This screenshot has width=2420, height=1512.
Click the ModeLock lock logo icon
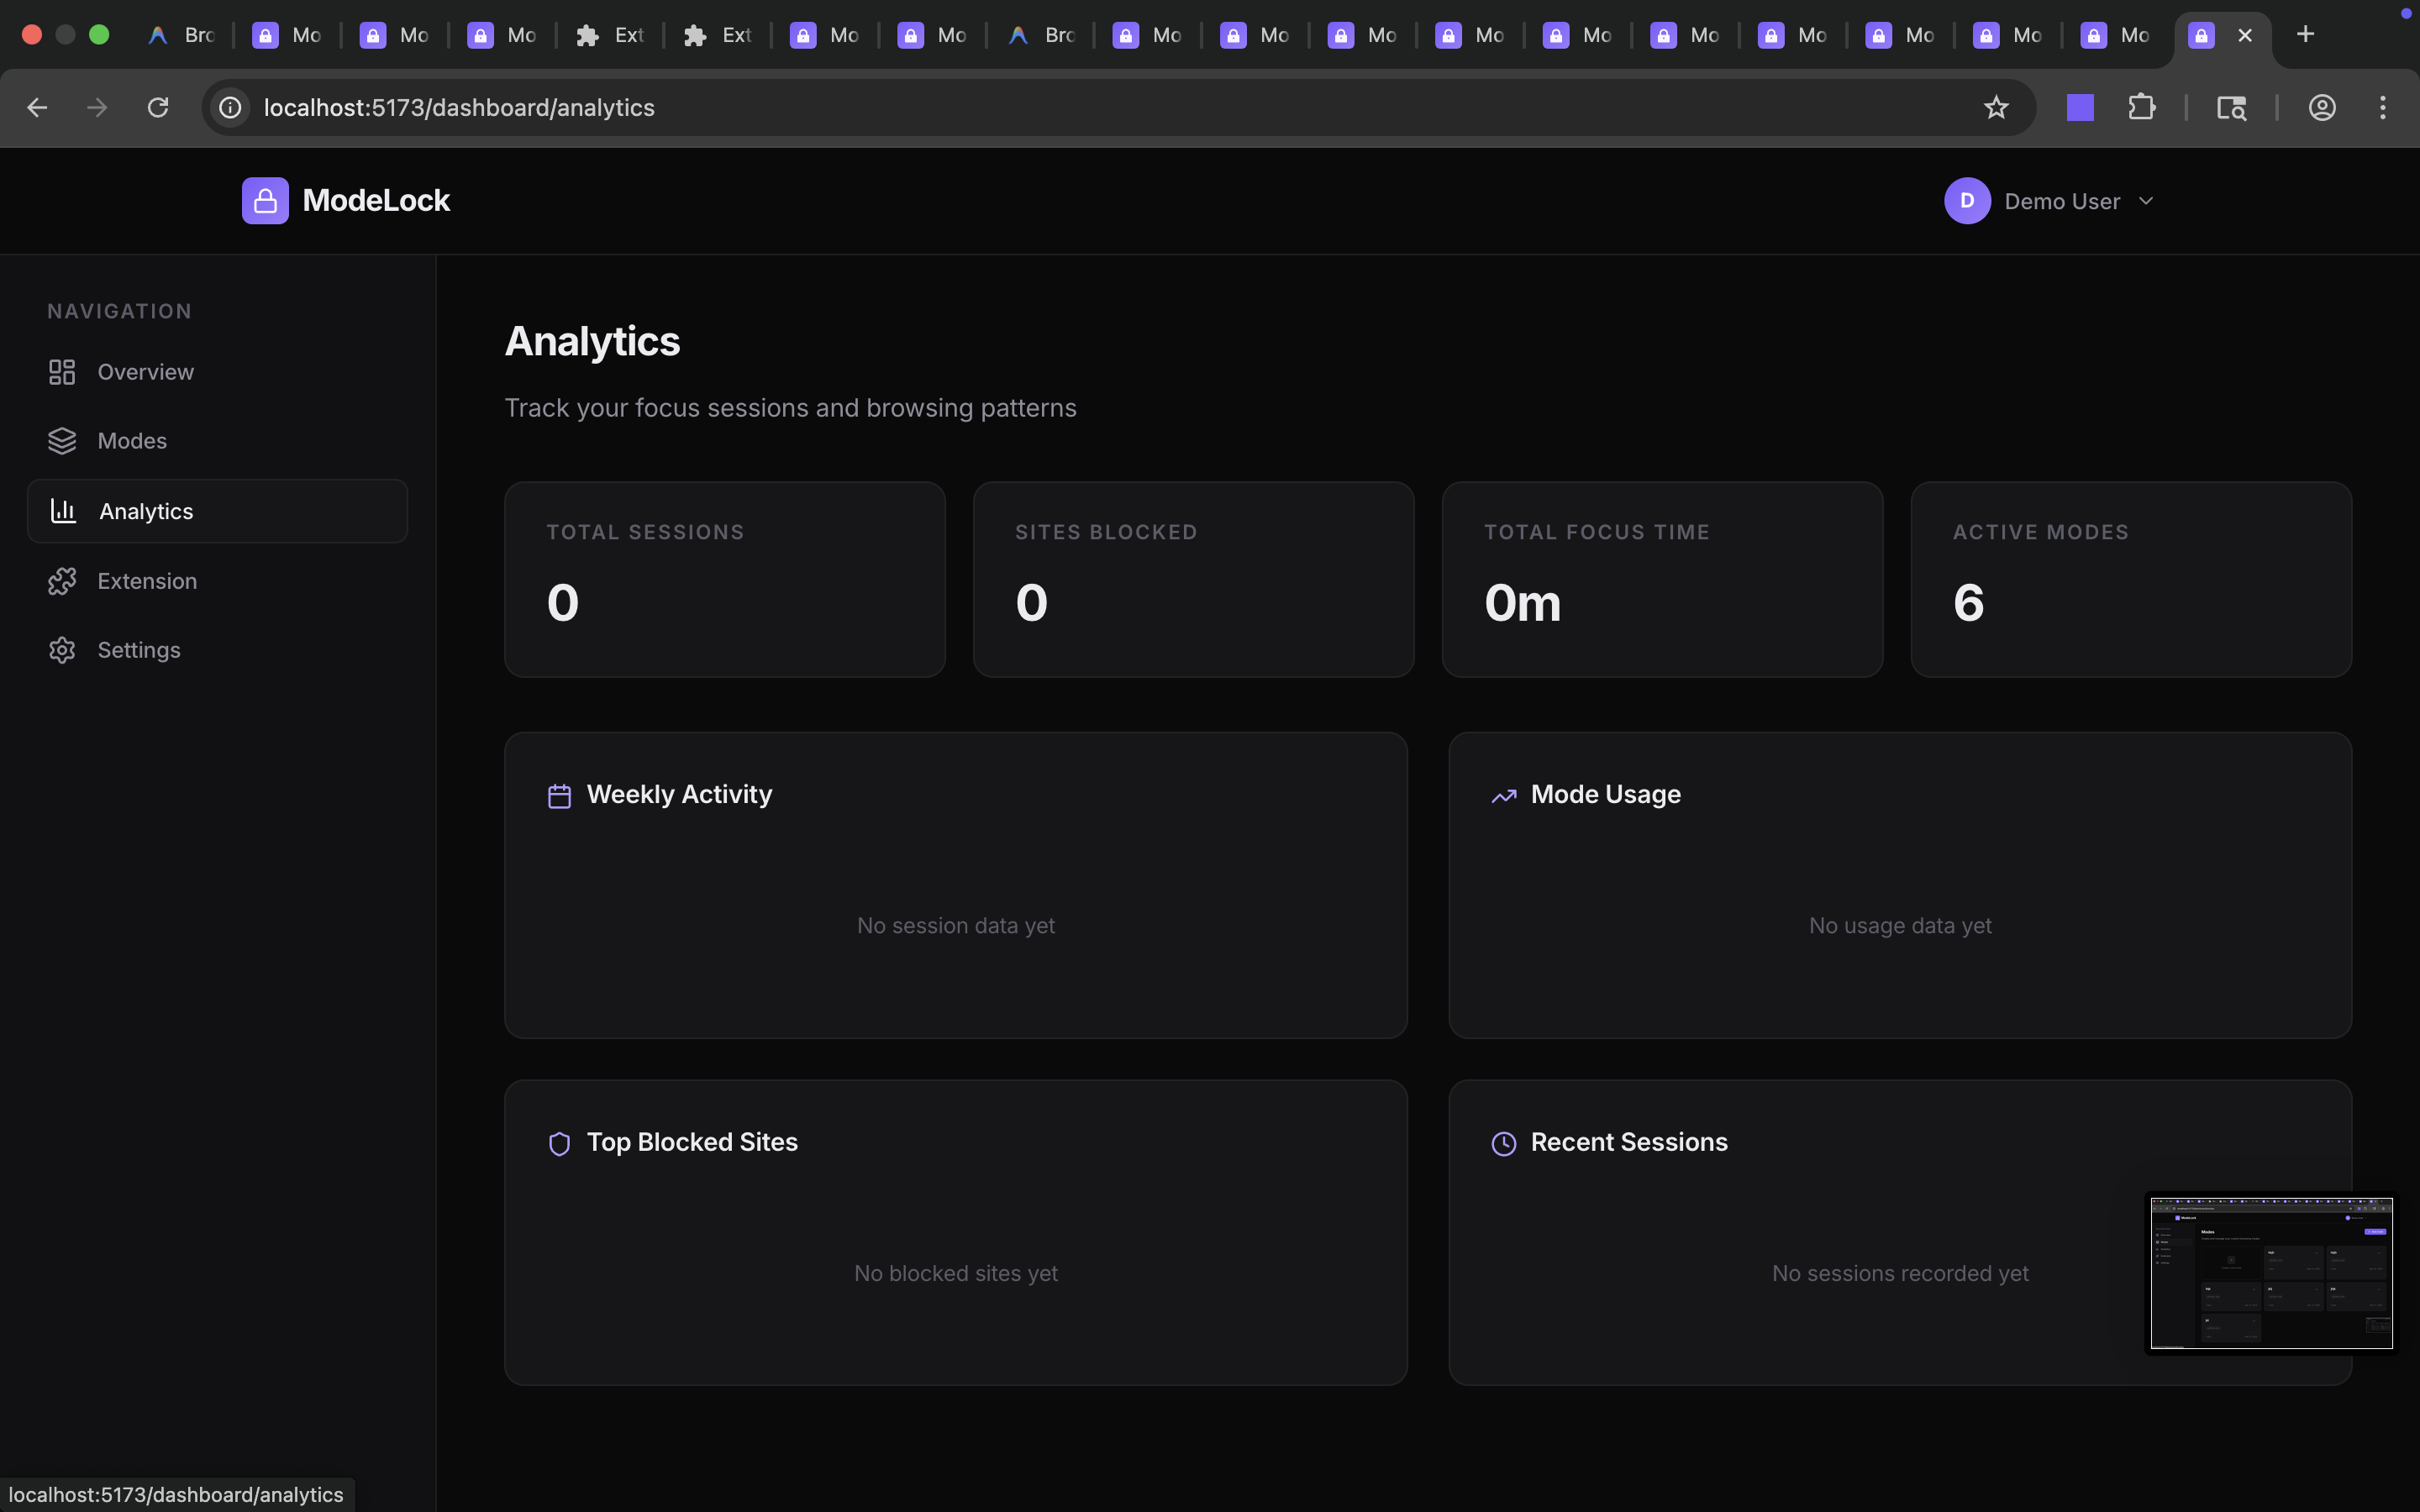[x=265, y=201]
